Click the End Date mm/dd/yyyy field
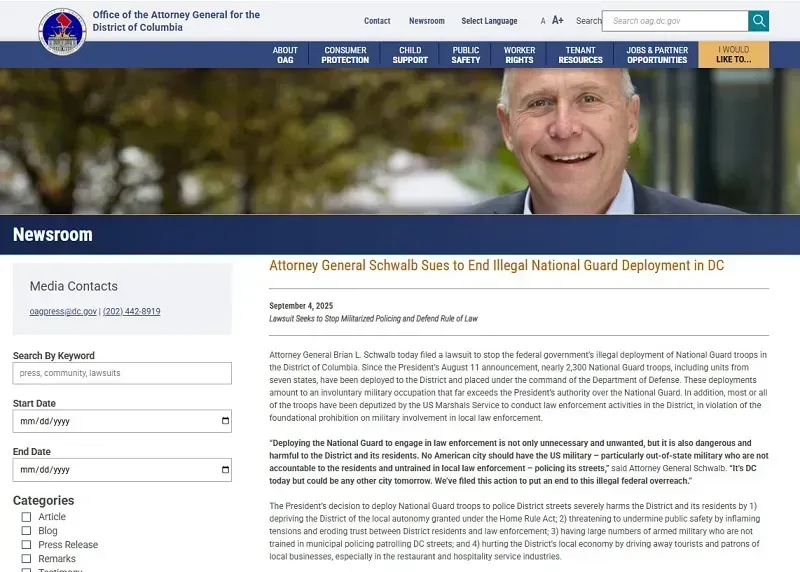 click(122, 469)
